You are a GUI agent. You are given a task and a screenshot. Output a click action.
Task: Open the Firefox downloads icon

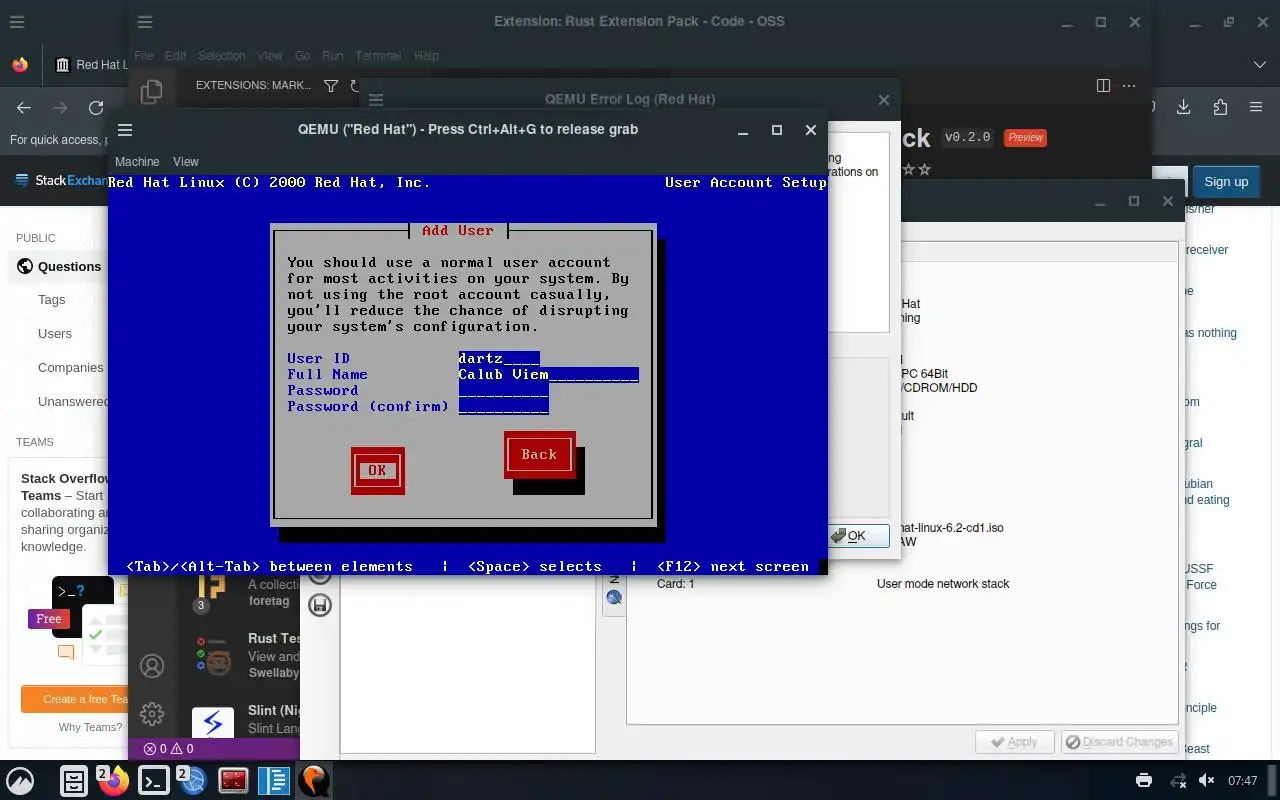coord(1183,108)
